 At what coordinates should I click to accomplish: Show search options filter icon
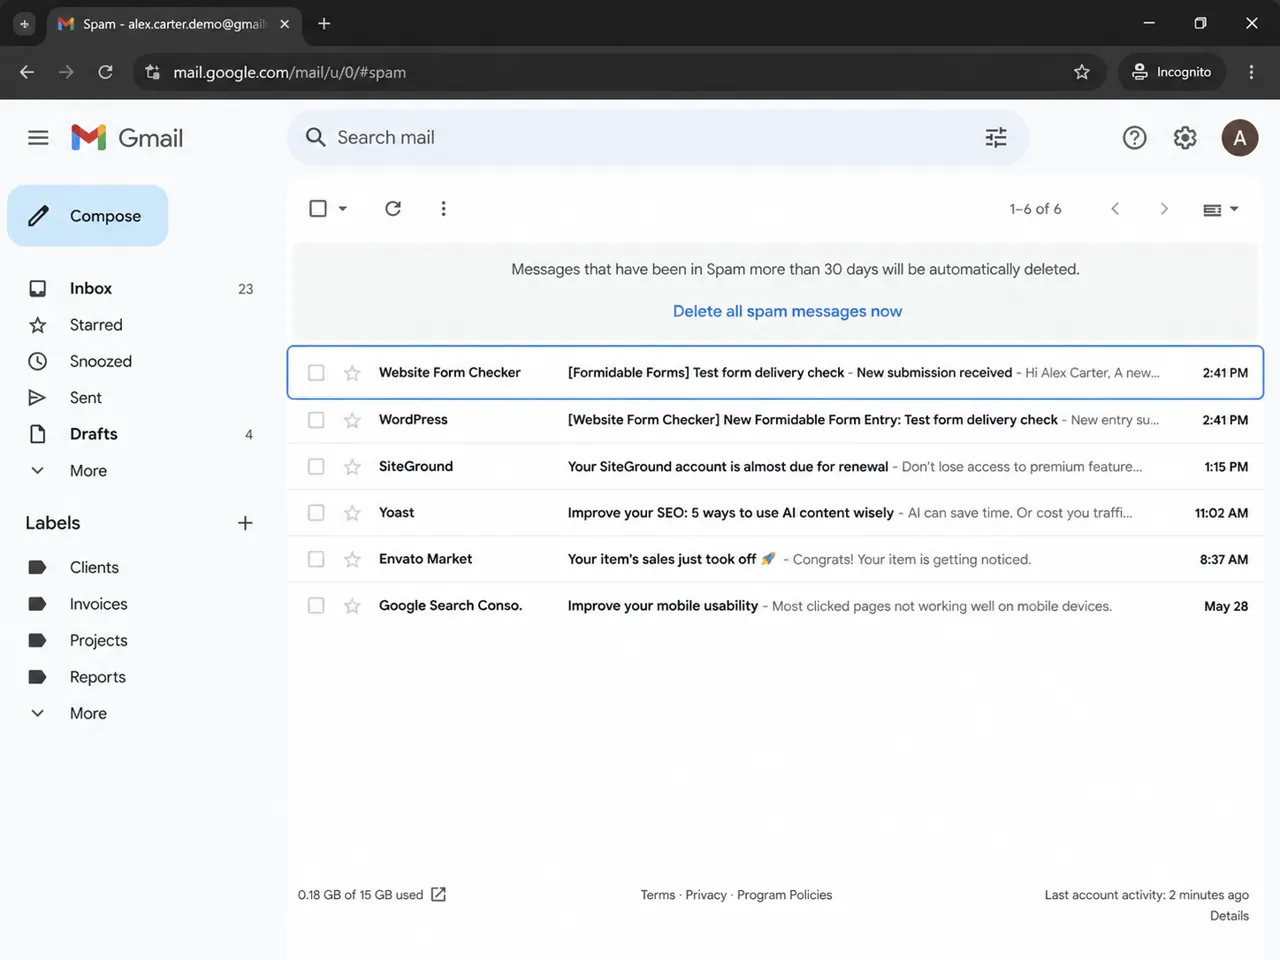[996, 138]
